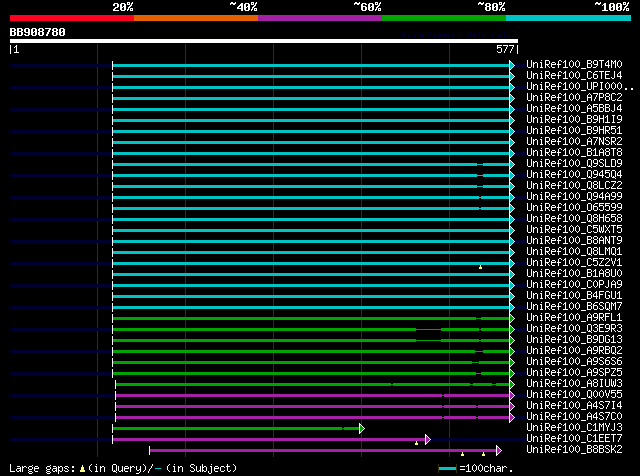The width and height of the screenshot is (640, 476).
Task: Select the UniRef100_Q8H658 label
Action: (x=574, y=219)
